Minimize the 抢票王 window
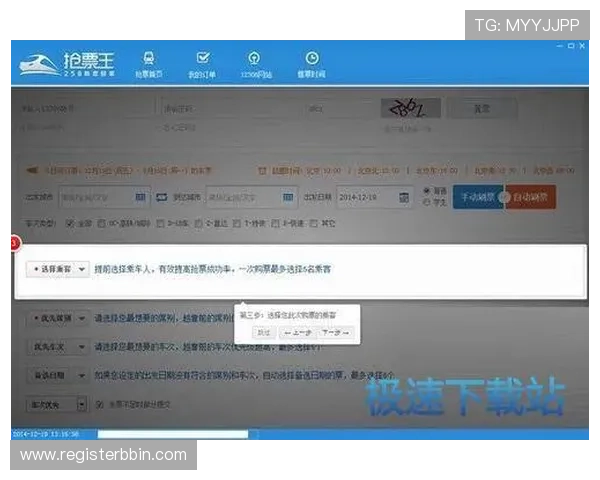This screenshot has width=600, height=480. coord(560,46)
